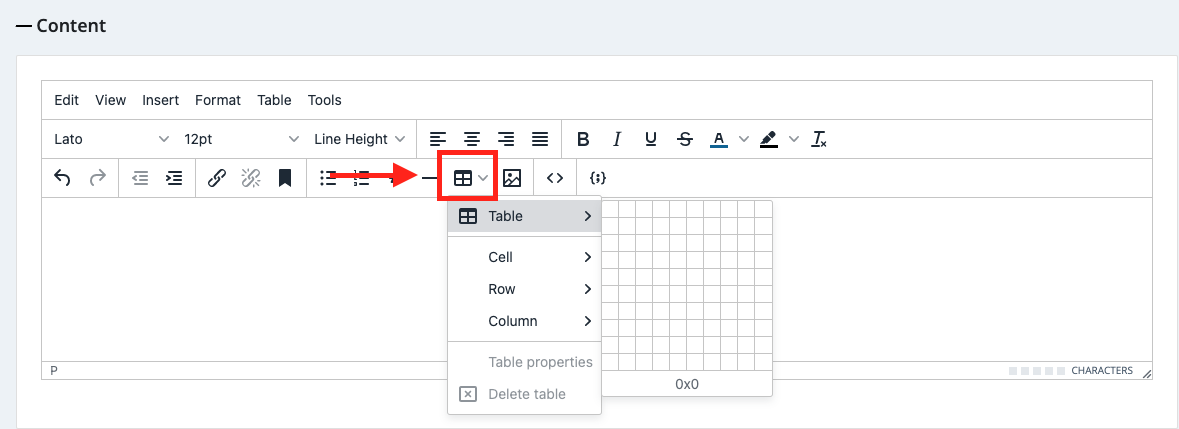
Task: Toggle italic text style
Action: [x=617, y=139]
